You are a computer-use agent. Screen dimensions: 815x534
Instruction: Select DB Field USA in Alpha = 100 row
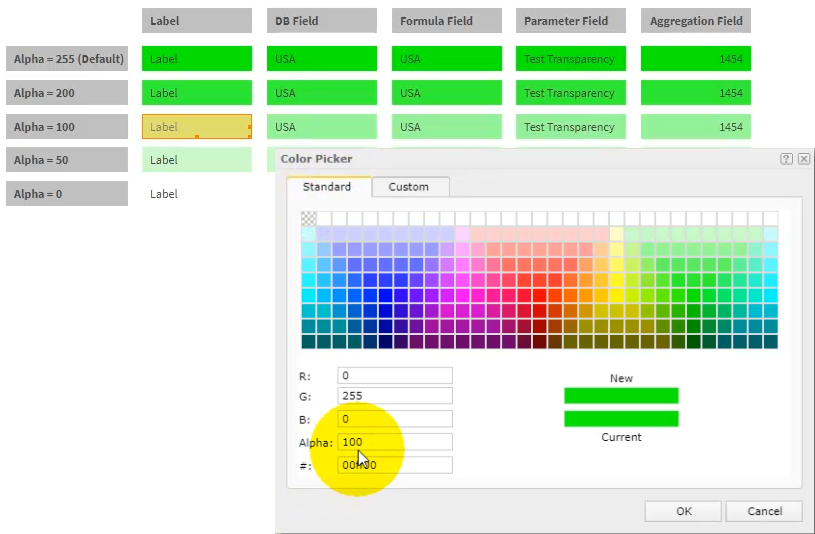tap(322, 127)
